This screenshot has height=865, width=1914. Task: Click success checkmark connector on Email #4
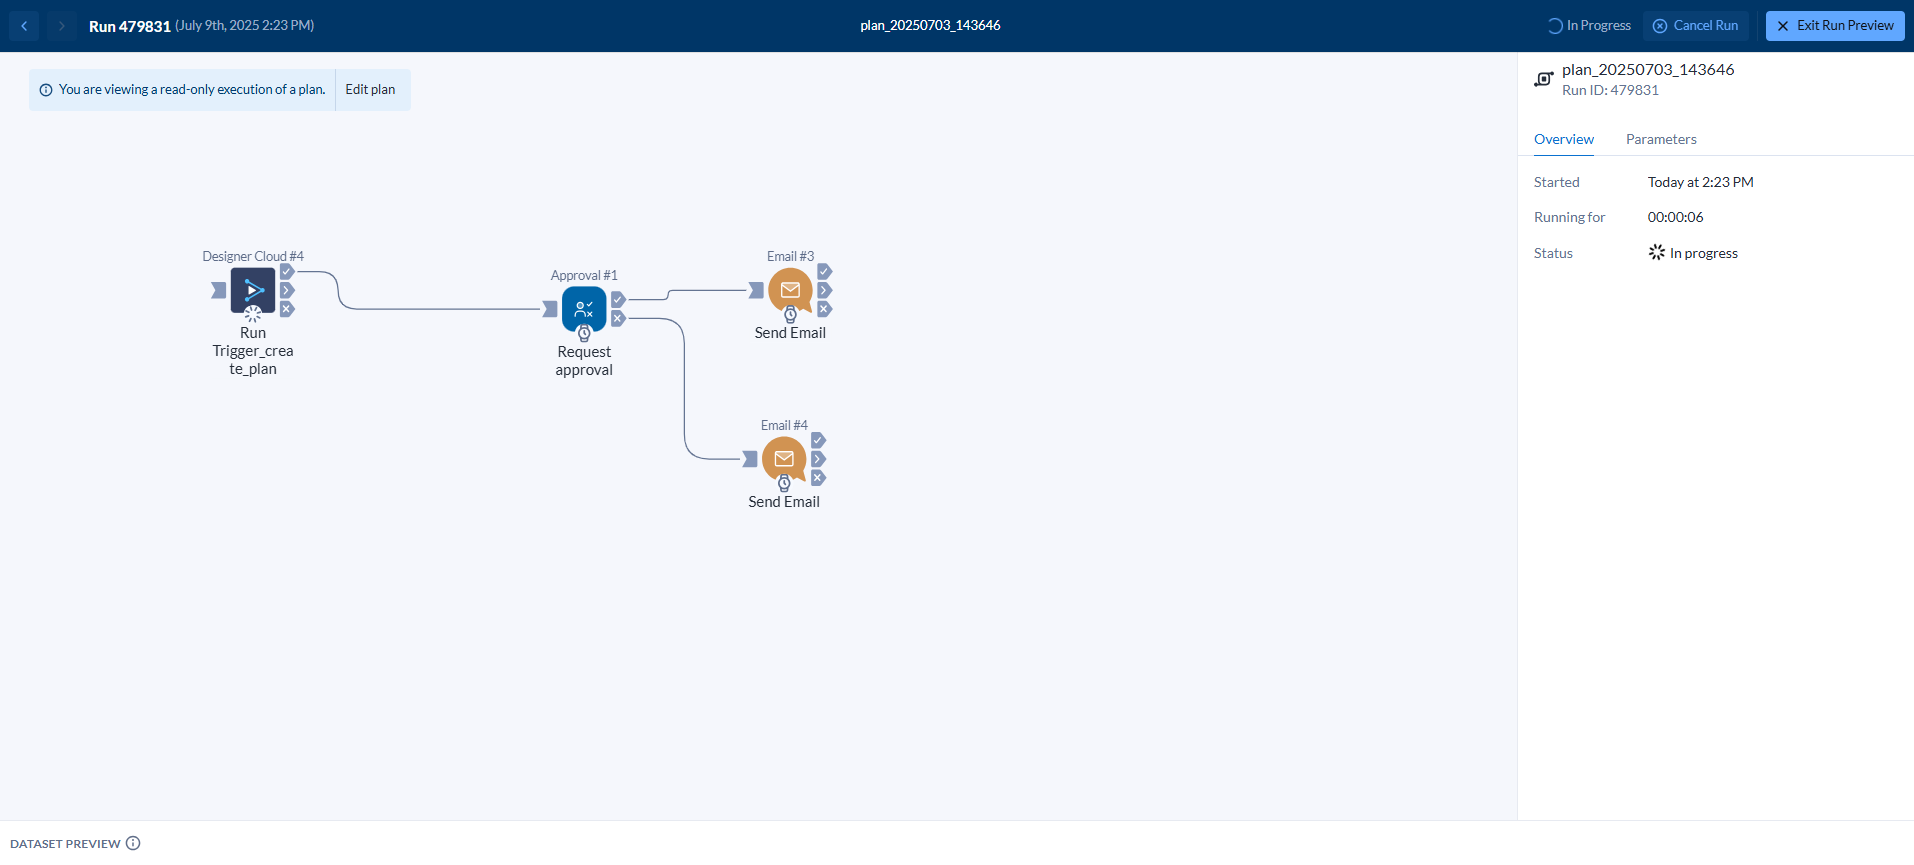818,440
